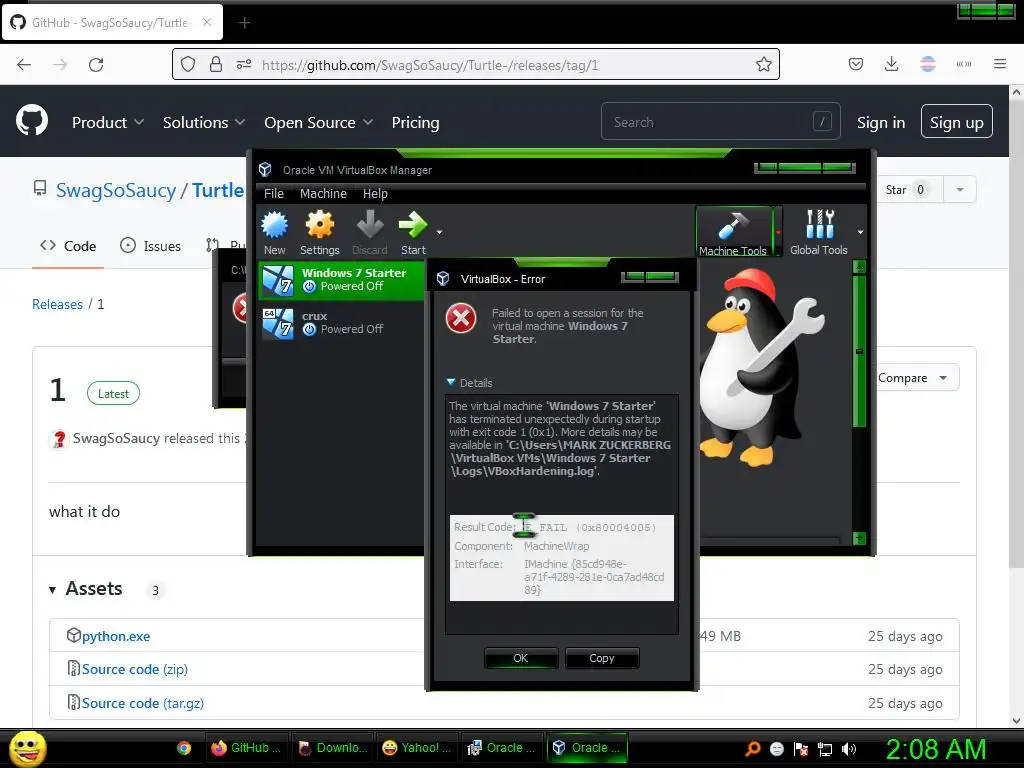This screenshot has height=768, width=1024.
Task: Click the GitHub search field
Action: [x=720, y=121]
